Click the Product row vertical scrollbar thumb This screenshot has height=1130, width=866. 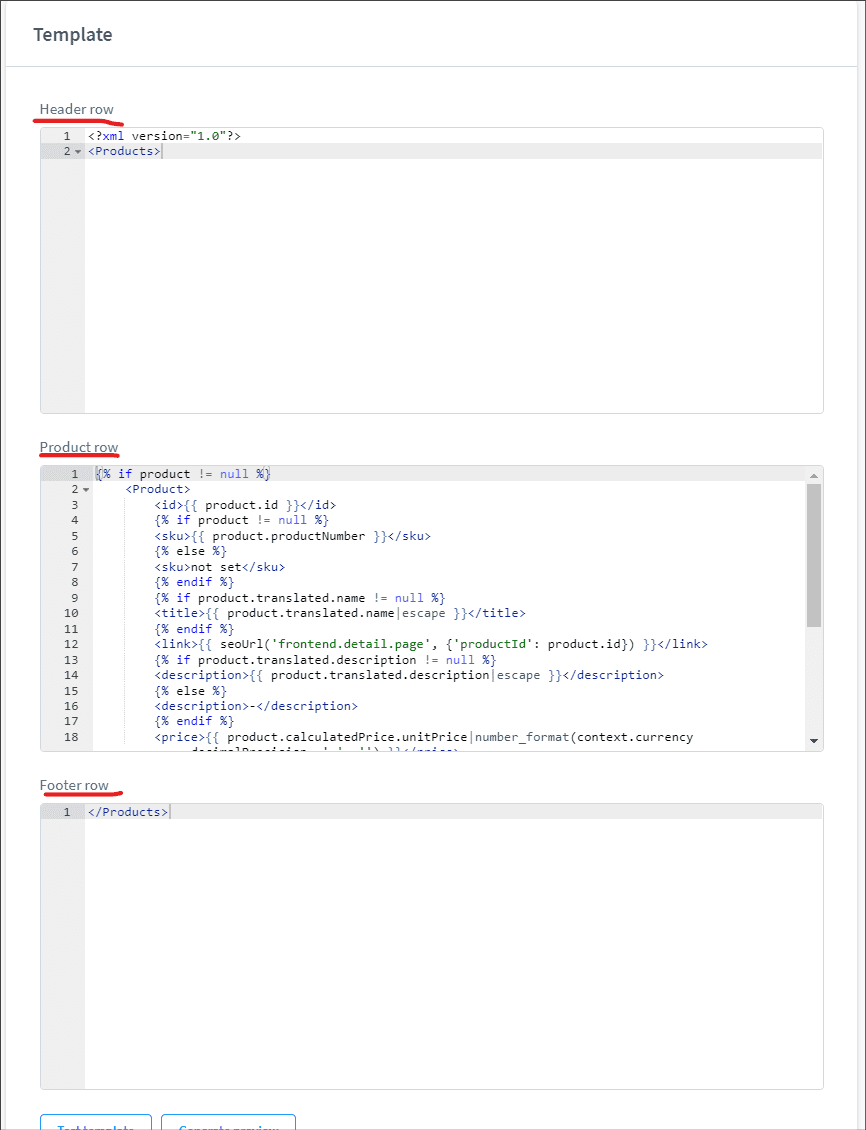click(814, 555)
